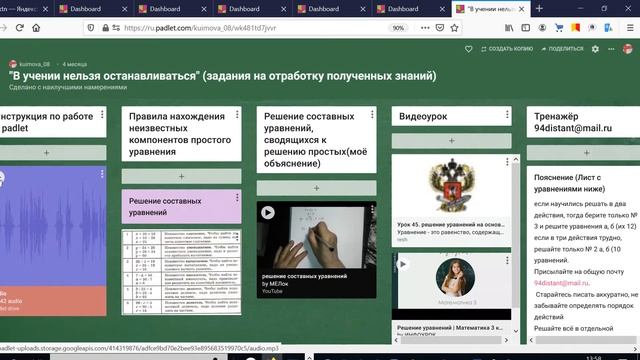Switch to the second Dashboard tab

tap(164, 9)
